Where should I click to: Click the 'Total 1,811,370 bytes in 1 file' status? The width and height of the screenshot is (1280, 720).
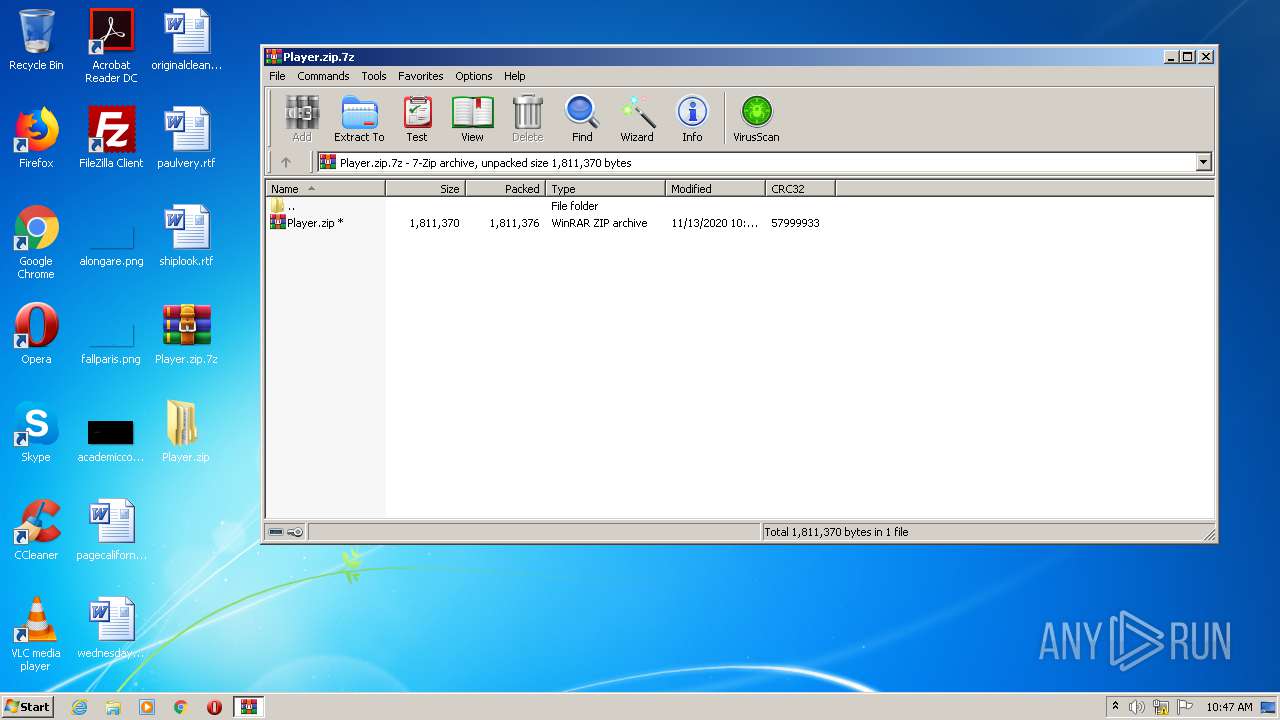(x=836, y=532)
